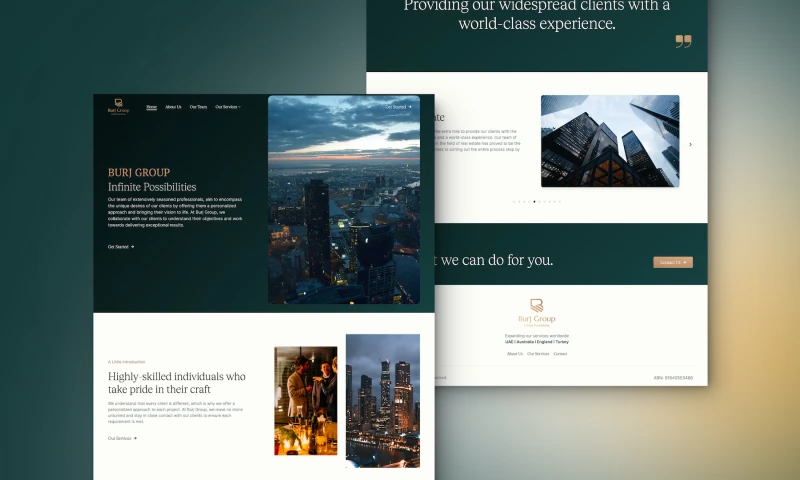Screen dimensions: 800x480
Task: Click the Contact Us button on the green banner
Action: pos(673,262)
